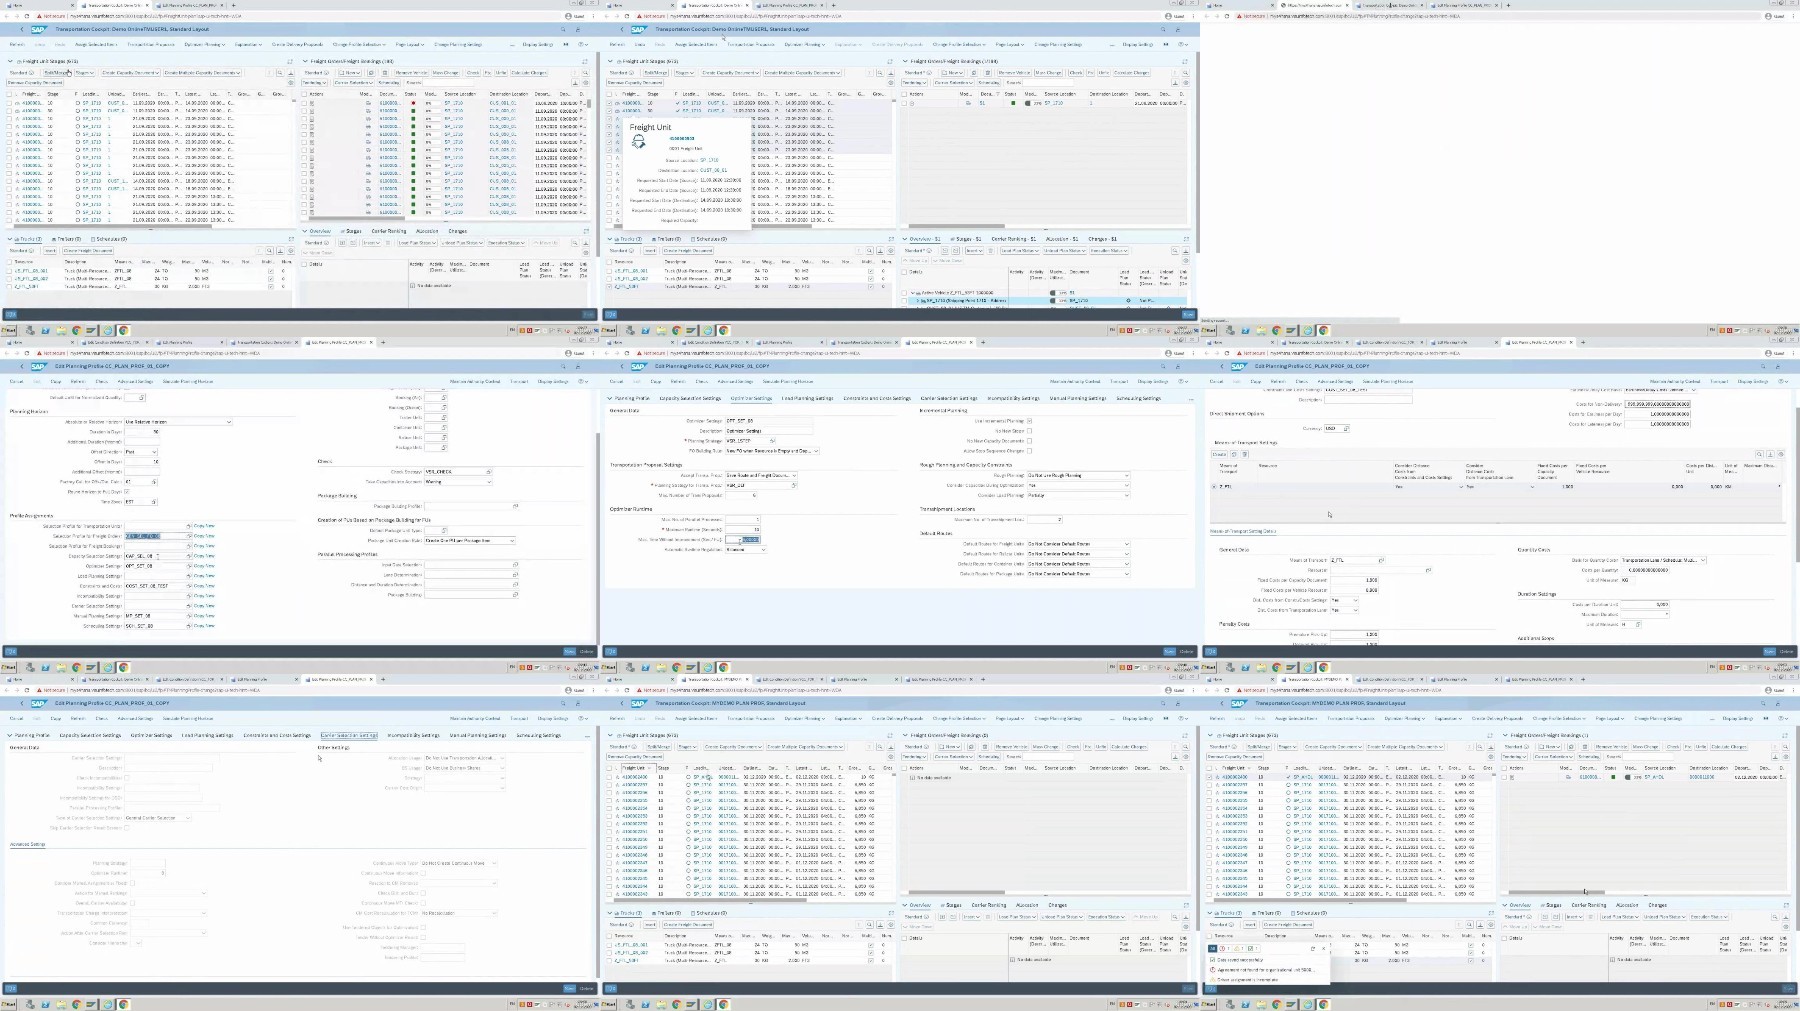Untick the Use Incremental Planning checkbox
Image resolution: width=1800 pixels, height=1011 pixels.
pyautogui.click(x=1029, y=421)
